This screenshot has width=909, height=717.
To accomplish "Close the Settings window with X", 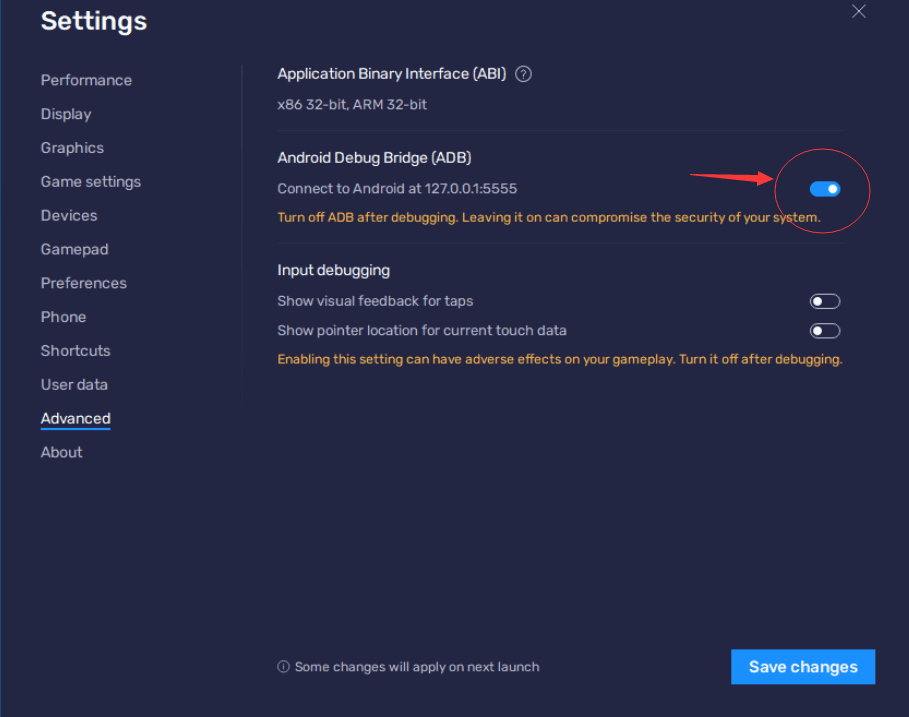I will [859, 12].
